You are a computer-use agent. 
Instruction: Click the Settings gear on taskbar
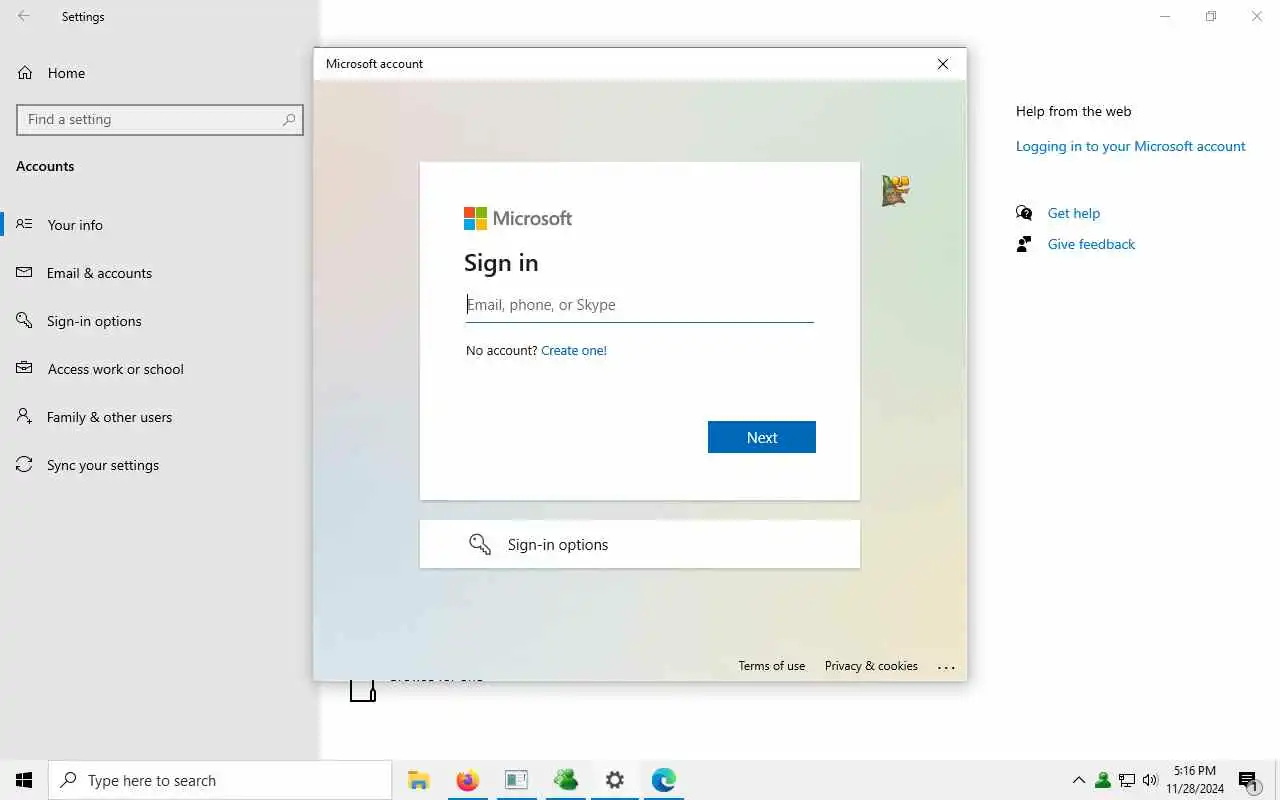tap(615, 780)
